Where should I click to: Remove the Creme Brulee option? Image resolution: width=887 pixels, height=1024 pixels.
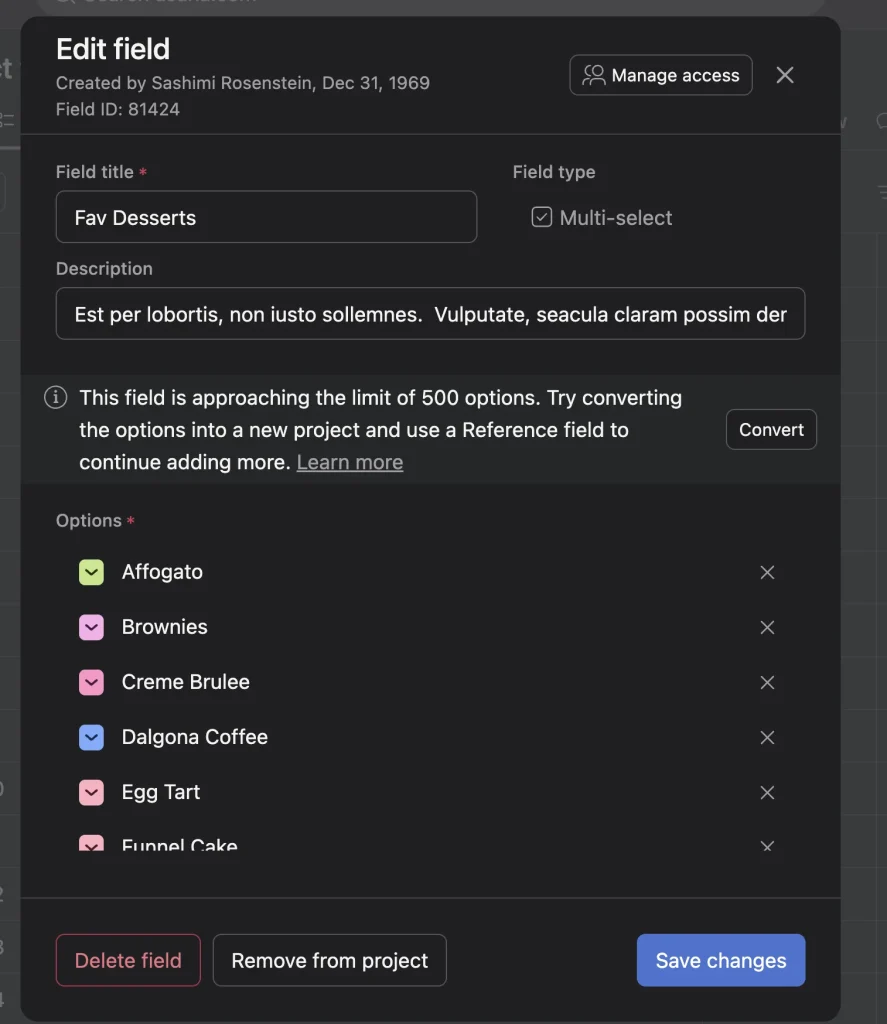click(x=767, y=682)
